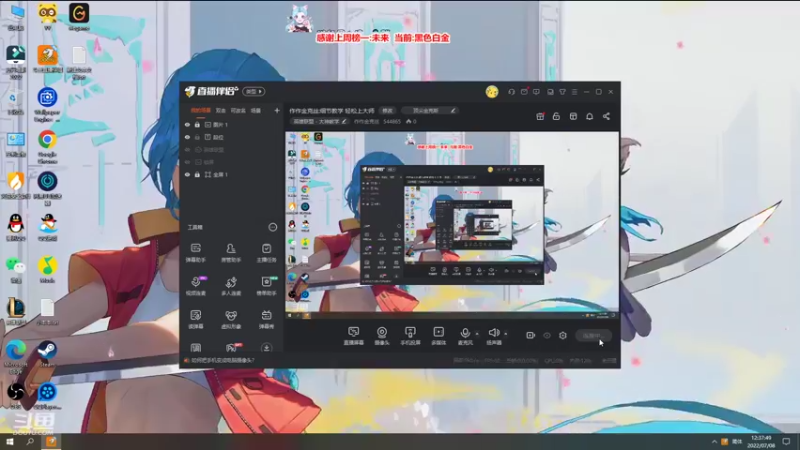Edit the notice pill with pencil icon

pyautogui.click(x=430, y=110)
